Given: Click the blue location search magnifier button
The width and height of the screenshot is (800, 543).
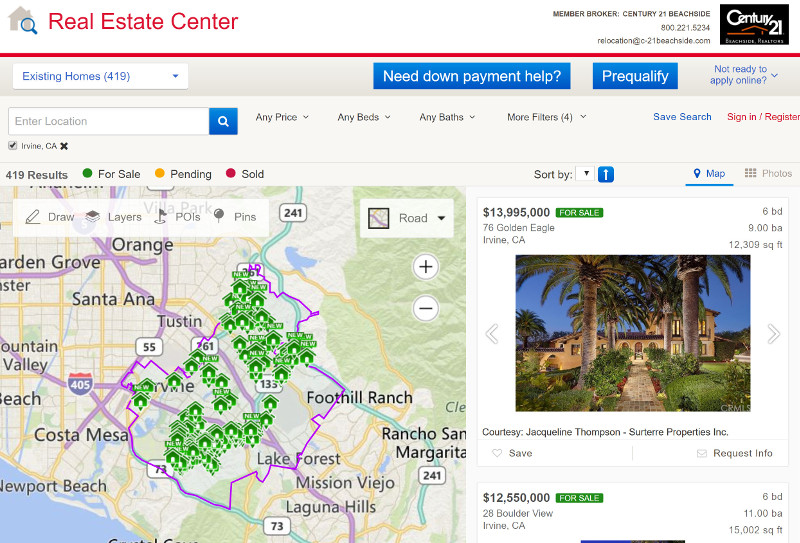Looking at the screenshot, I should click(223, 121).
